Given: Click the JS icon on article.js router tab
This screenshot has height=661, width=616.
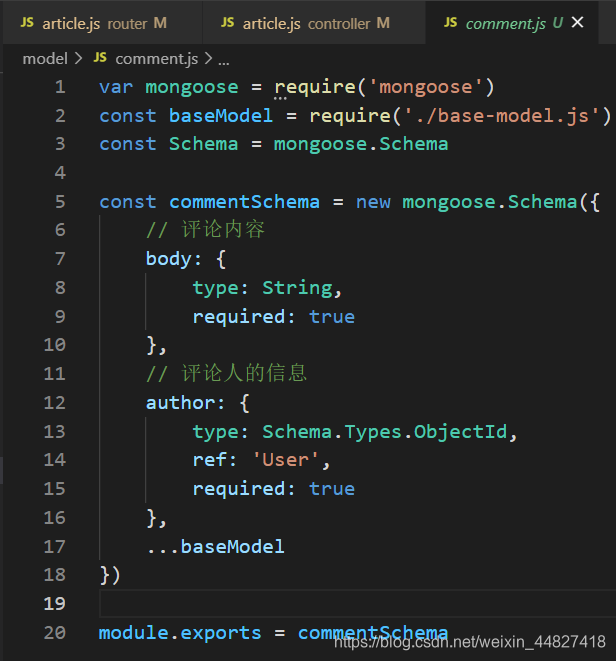Looking at the screenshot, I should (27, 23).
